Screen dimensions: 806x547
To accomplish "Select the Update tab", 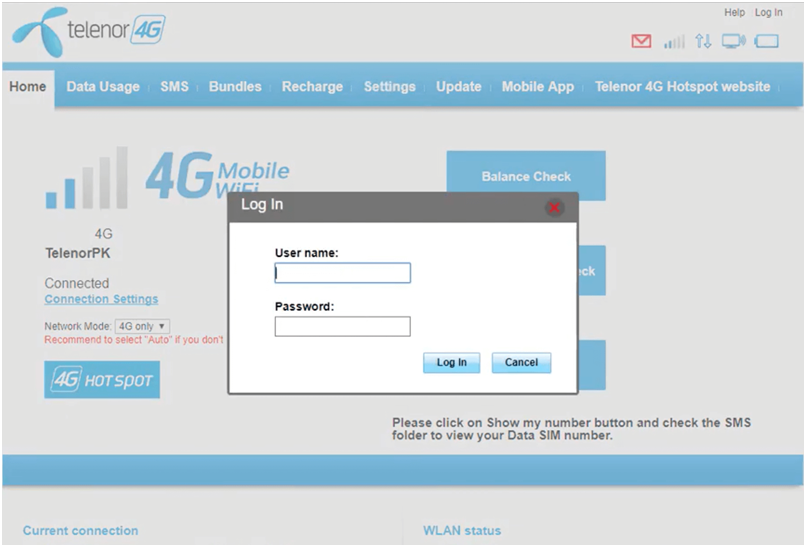I will (x=459, y=86).
